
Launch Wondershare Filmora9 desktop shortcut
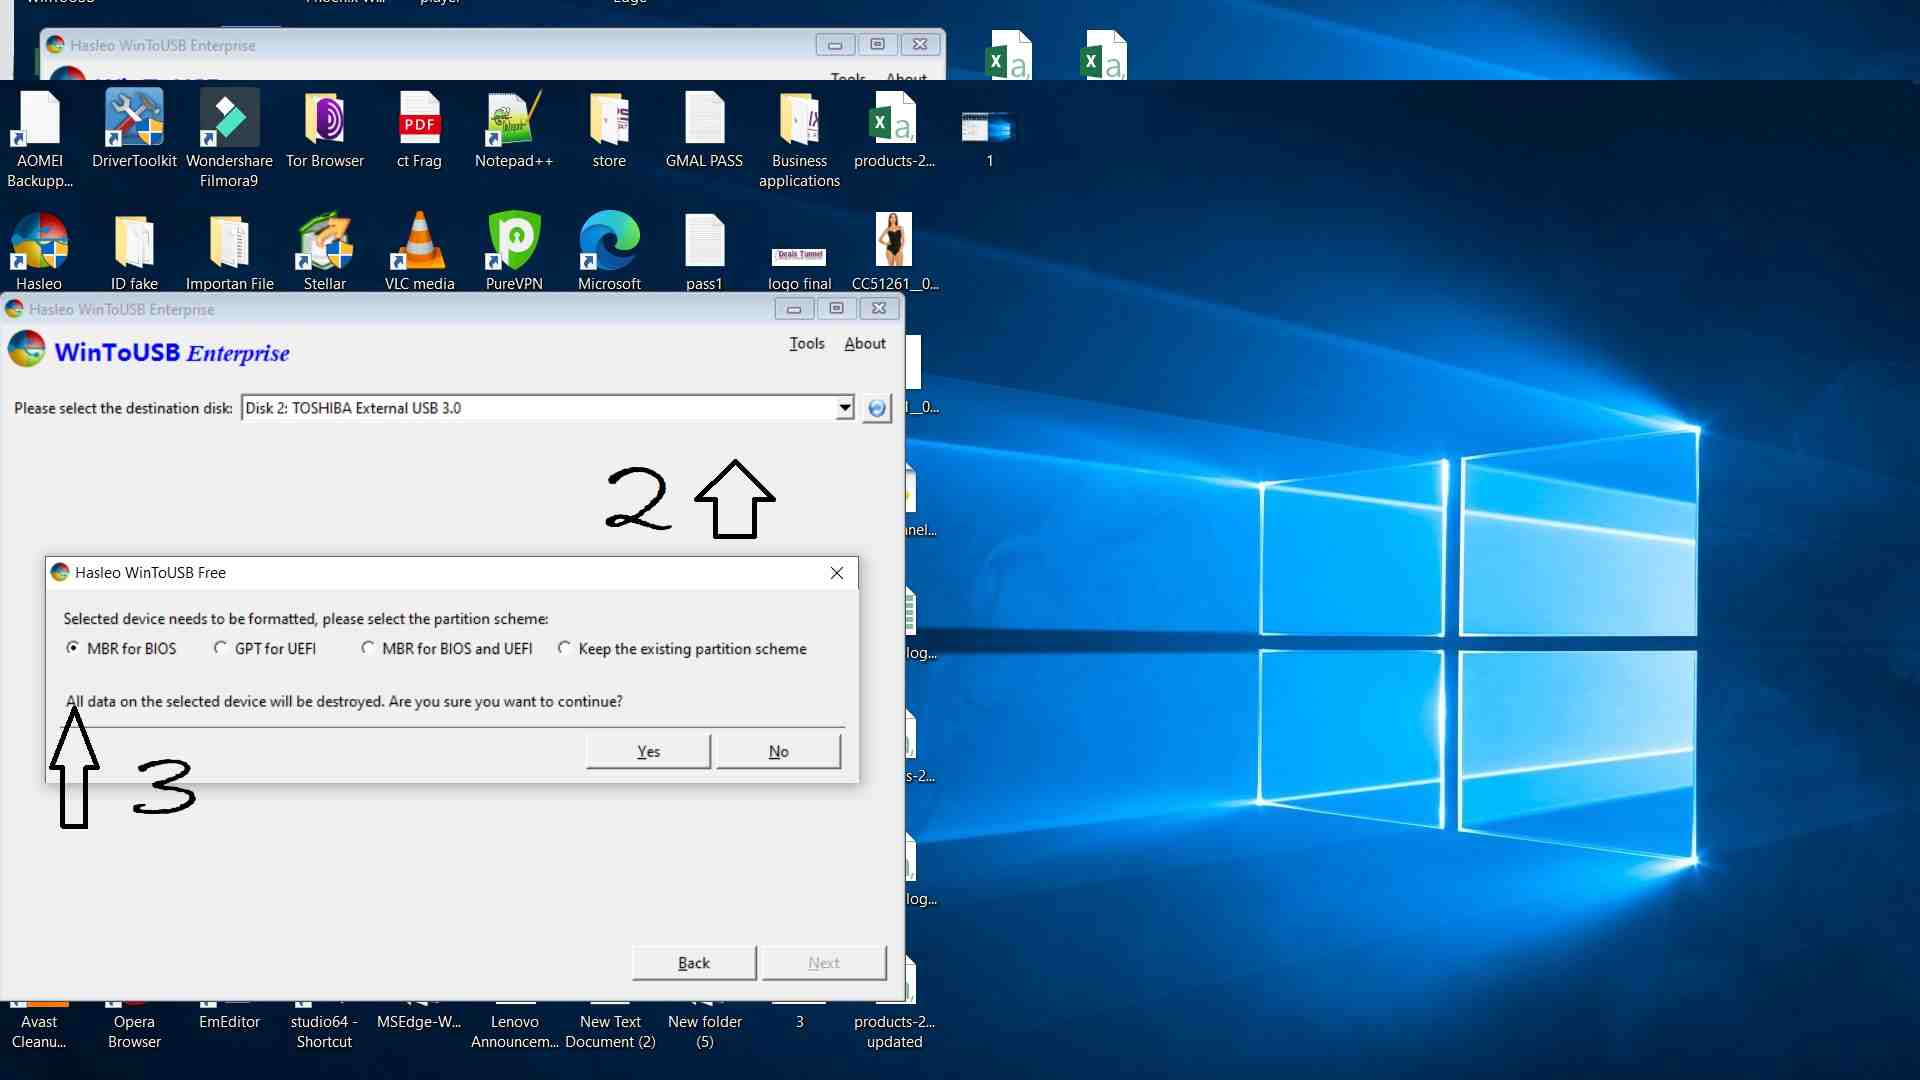(229, 139)
